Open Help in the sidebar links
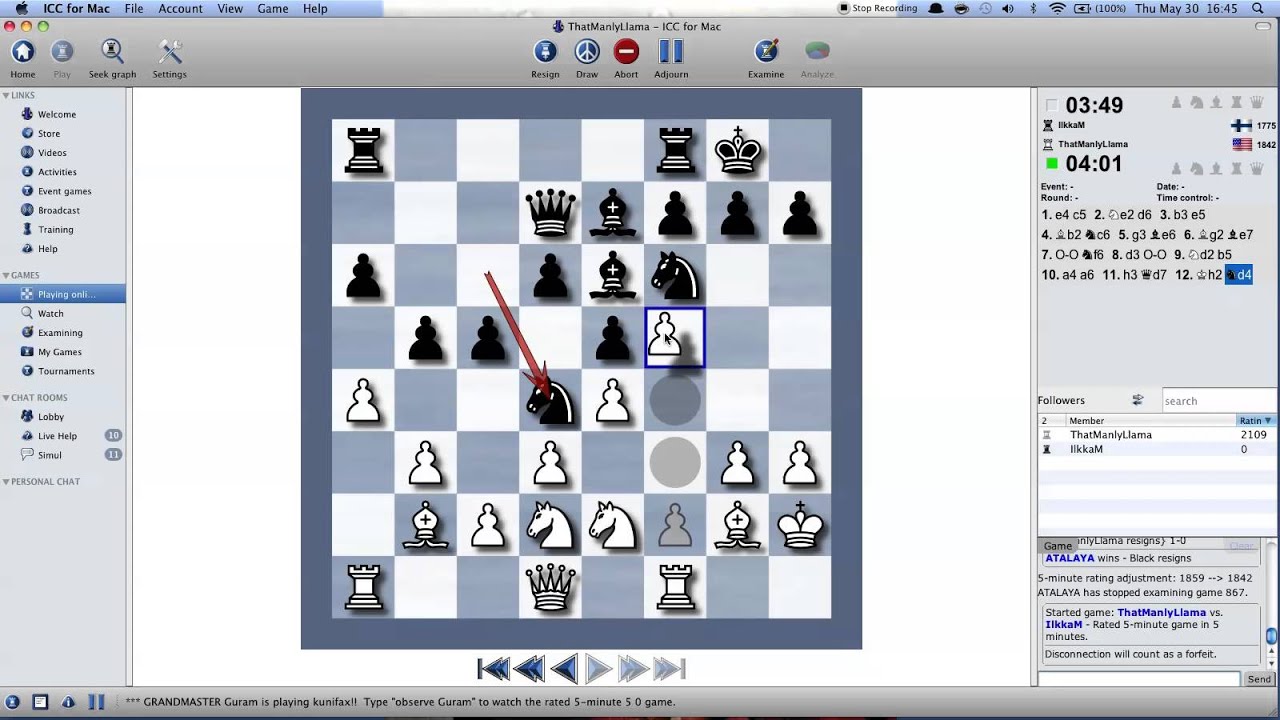 coord(48,249)
